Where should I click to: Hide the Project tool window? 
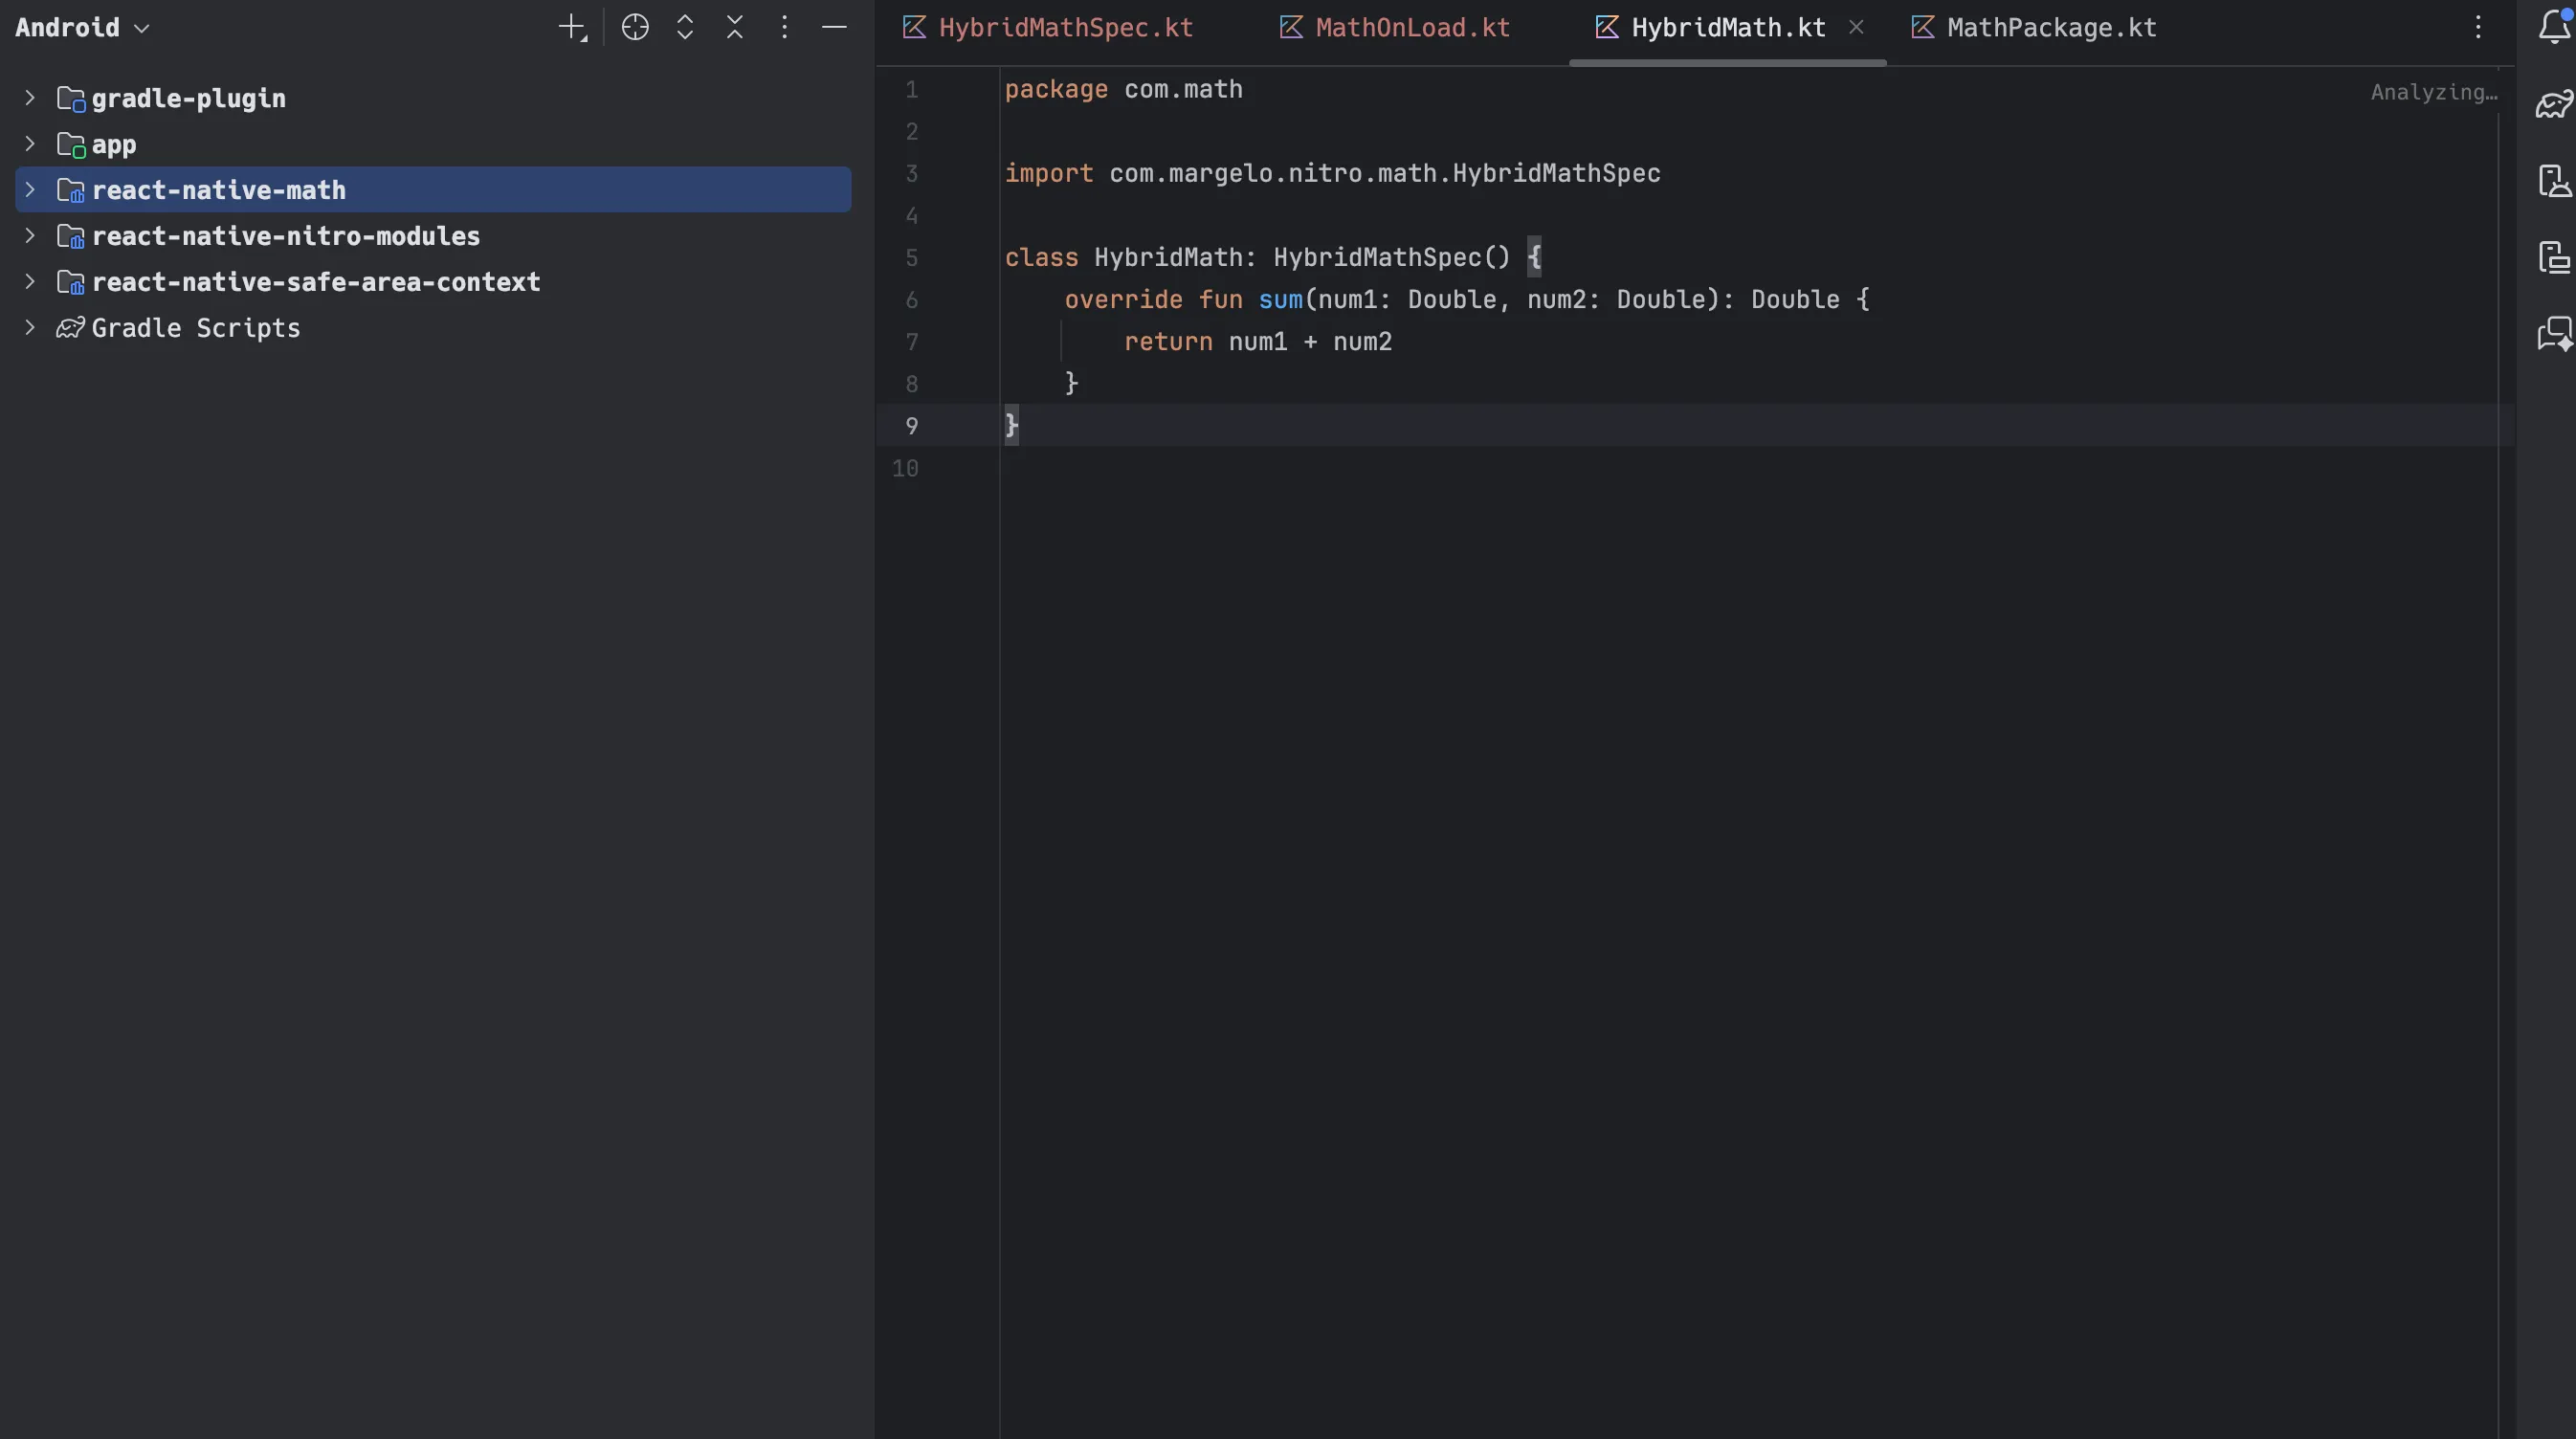pos(835,27)
